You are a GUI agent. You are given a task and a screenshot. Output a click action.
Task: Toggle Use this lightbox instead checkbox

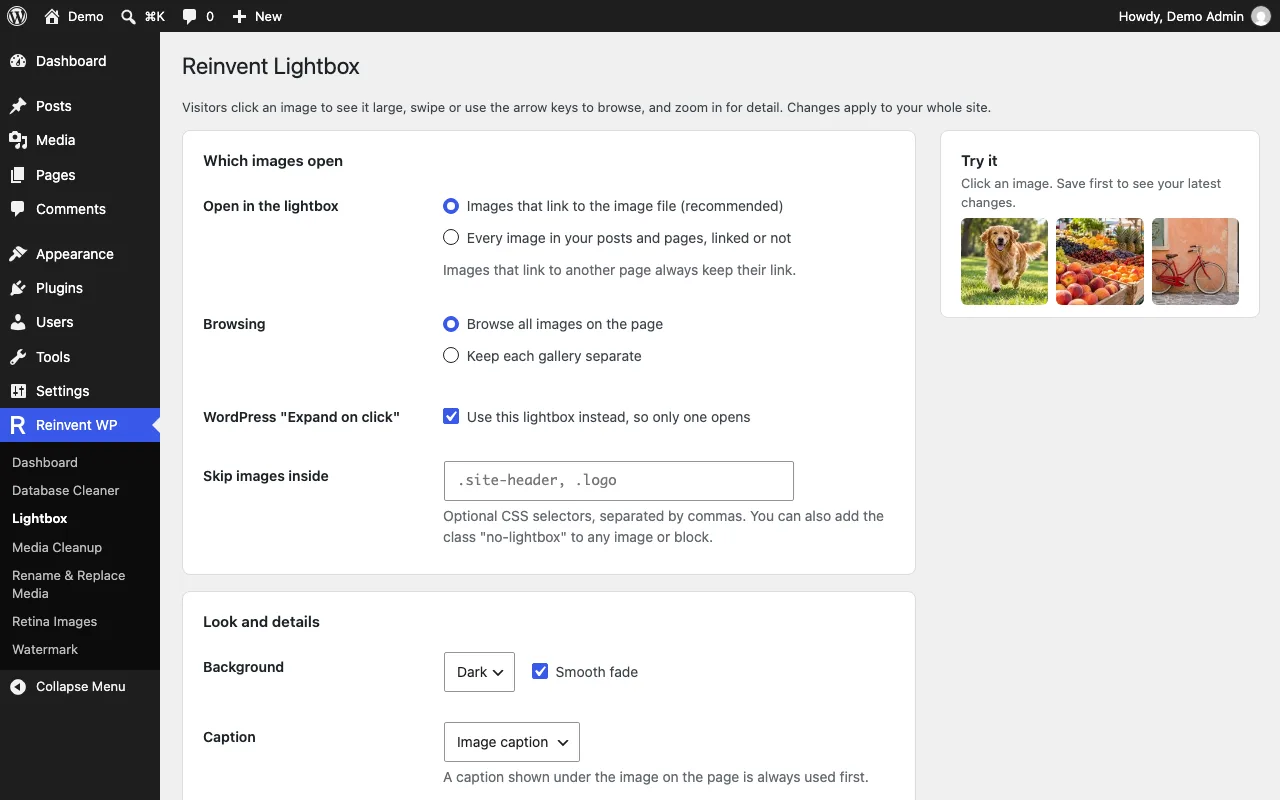coord(451,417)
